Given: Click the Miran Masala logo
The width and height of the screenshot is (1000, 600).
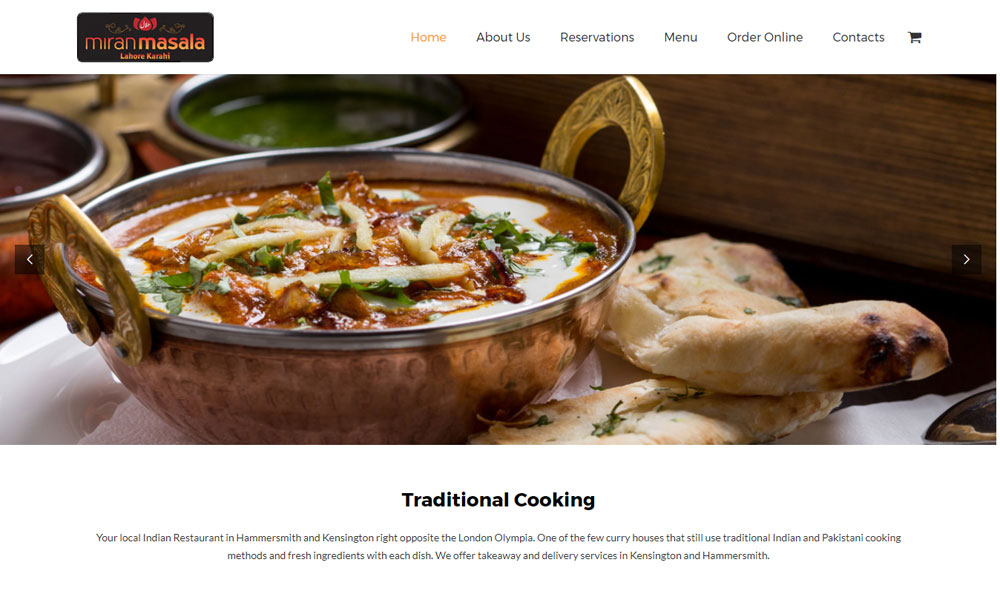Looking at the screenshot, I should pyautogui.click(x=145, y=38).
